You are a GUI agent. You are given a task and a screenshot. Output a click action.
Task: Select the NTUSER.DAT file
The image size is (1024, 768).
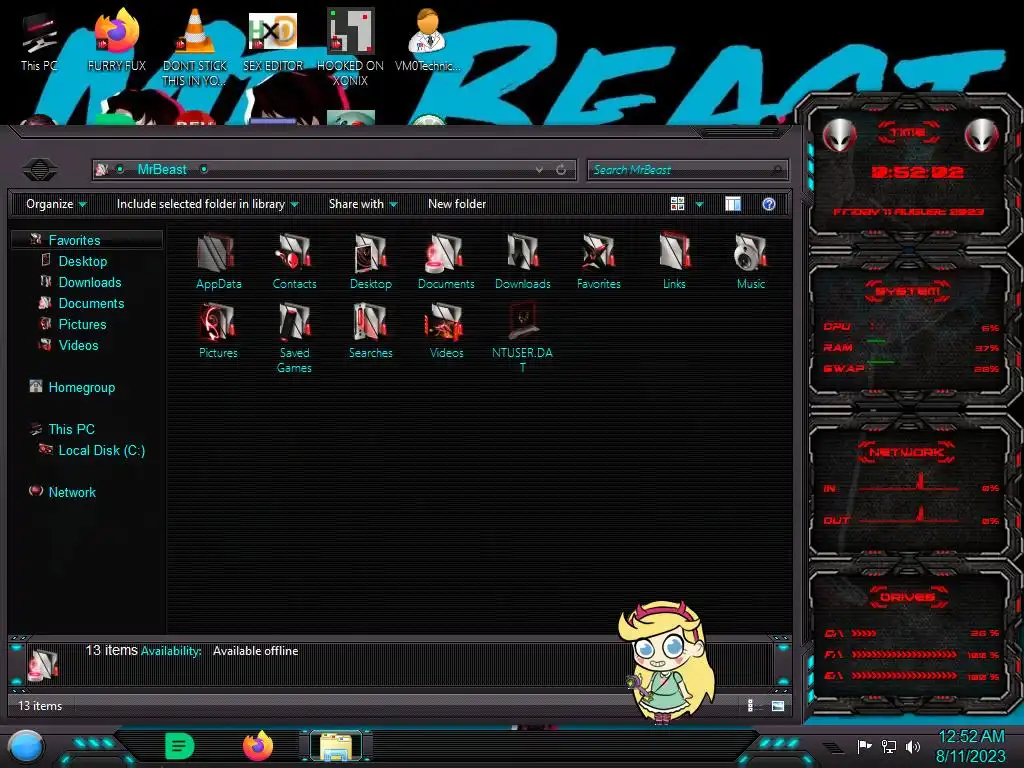pyautogui.click(x=522, y=338)
